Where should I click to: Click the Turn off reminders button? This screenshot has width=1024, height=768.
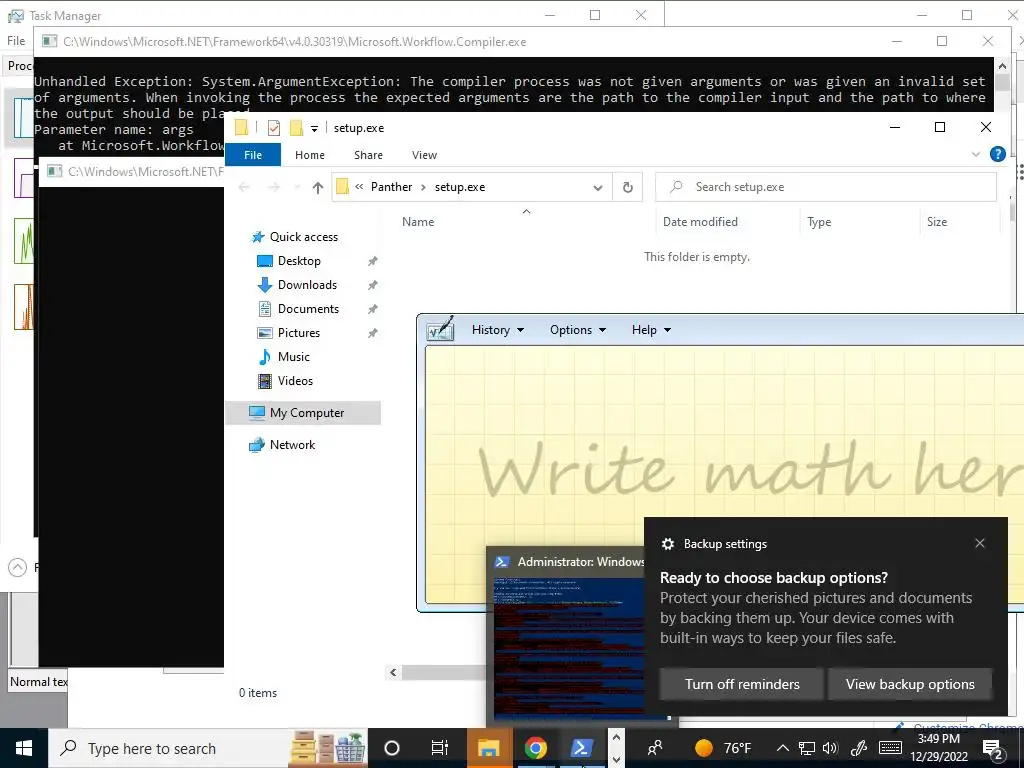click(x=742, y=684)
